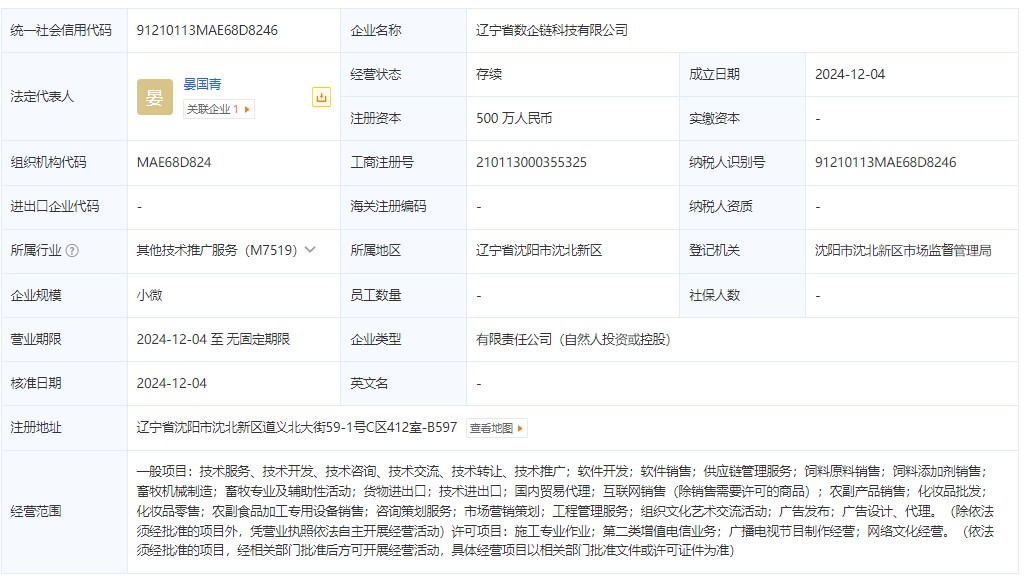The height and width of the screenshot is (579, 1024).
Task: Click the 员工数量 label
Action: pyautogui.click(x=376, y=295)
